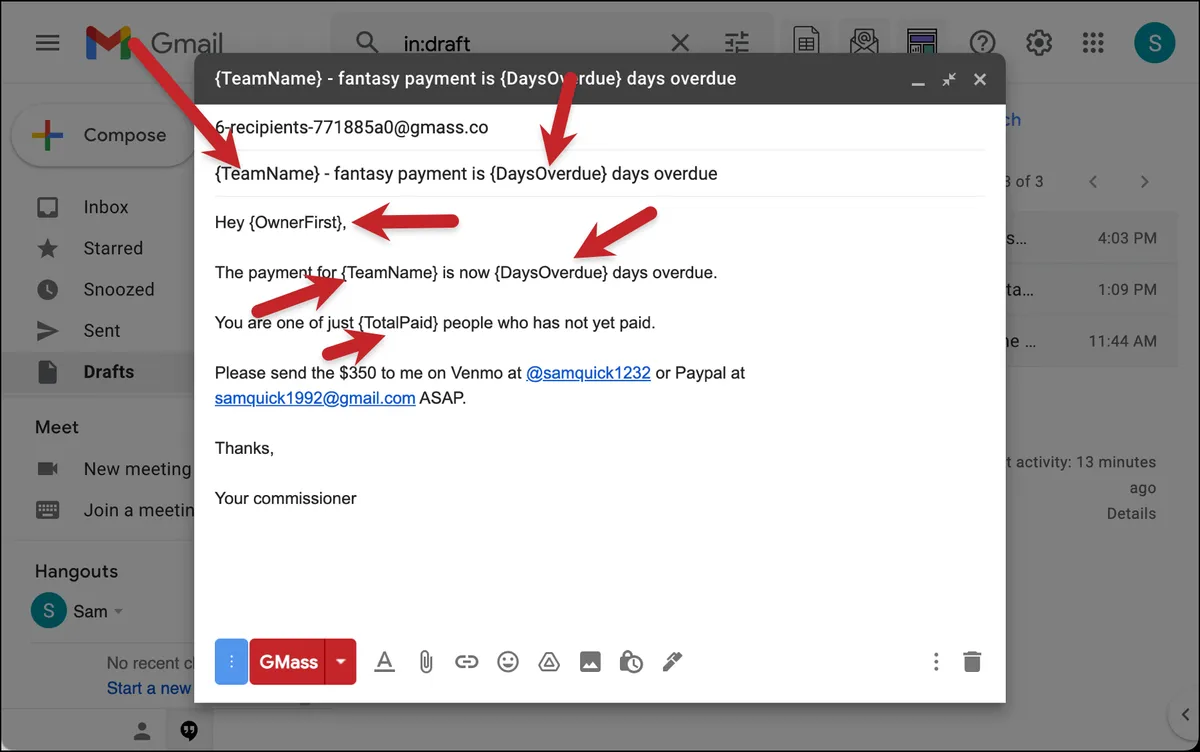Open the GMass email list builder icon
1200x752 pixels.
point(864,43)
